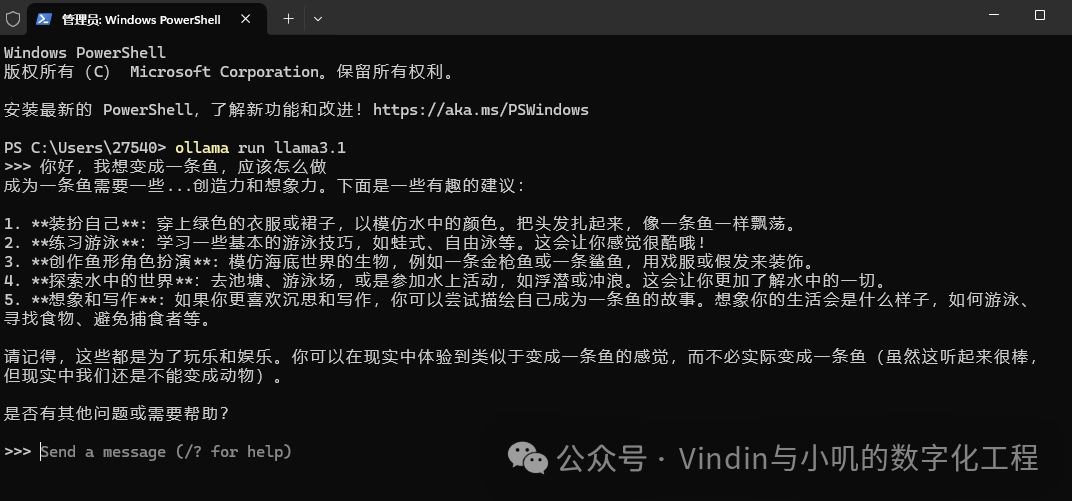1072x501 pixels.
Task: Click the 是否有其他问题或需要帮助 line
Action: click(x=117, y=414)
